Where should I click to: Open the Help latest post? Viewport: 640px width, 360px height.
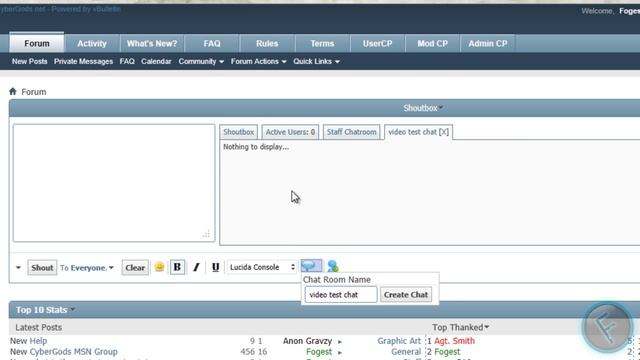coord(38,341)
